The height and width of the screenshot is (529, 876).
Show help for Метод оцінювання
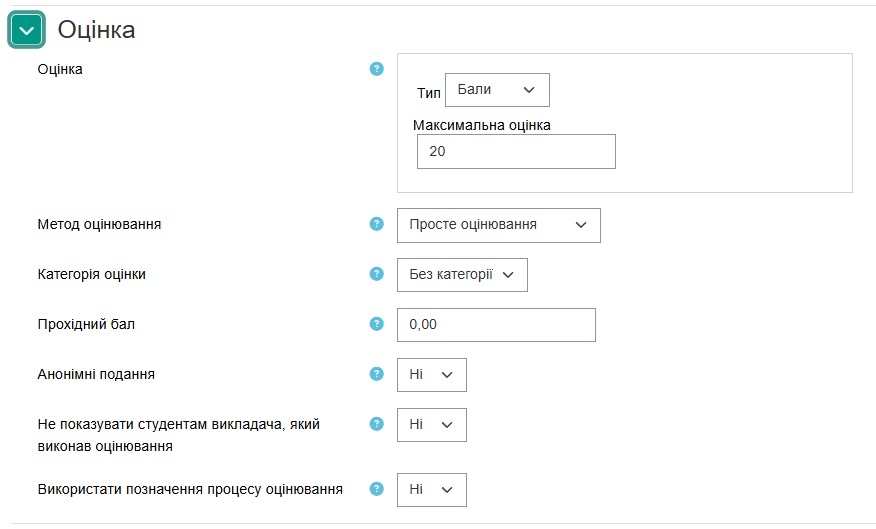pyautogui.click(x=377, y=224)
